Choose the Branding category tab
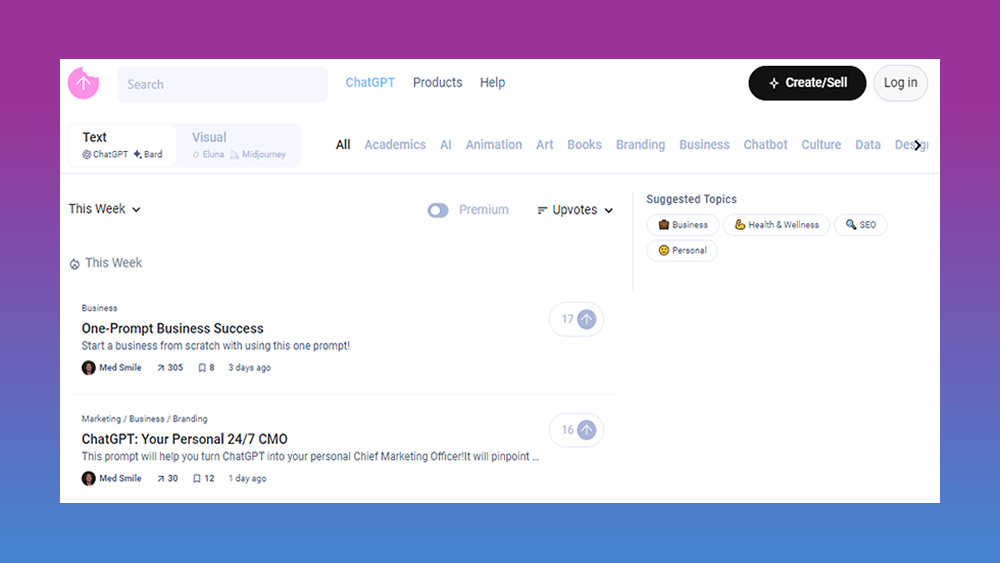Image resolution: width=1000 pixels, height=563 pixels. (640, 145)
